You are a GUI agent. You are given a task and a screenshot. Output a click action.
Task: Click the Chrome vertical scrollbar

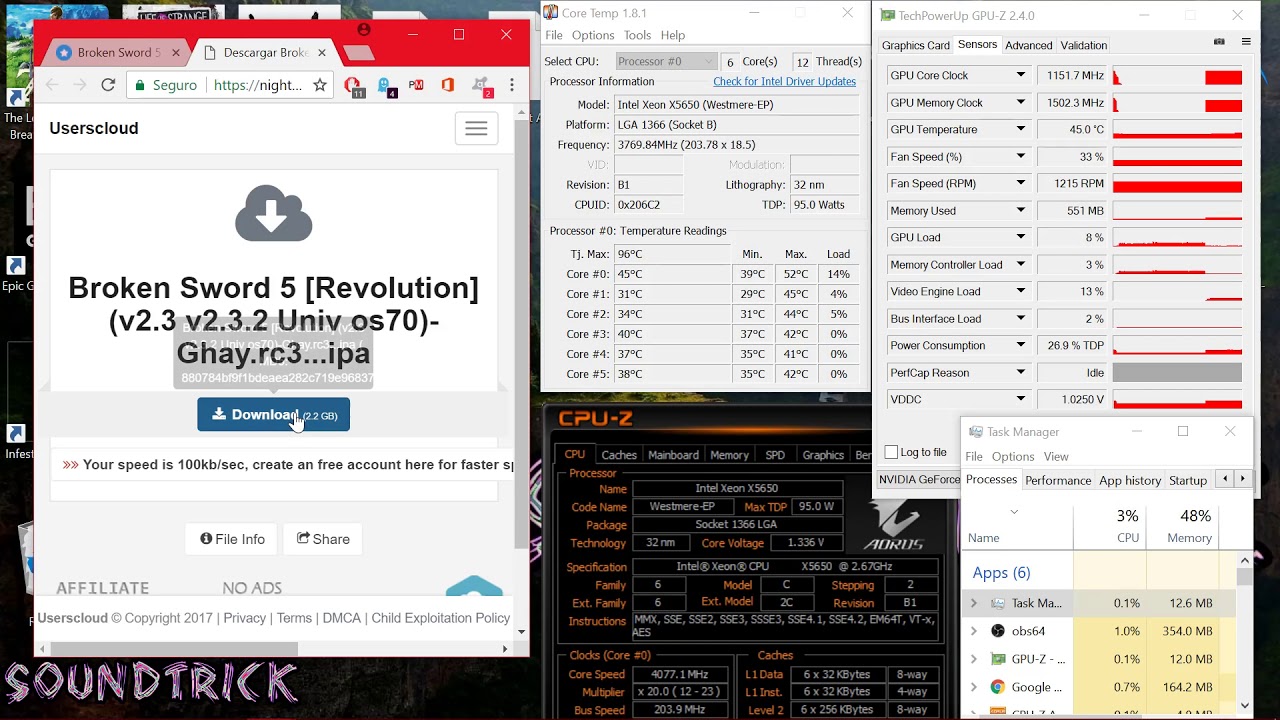coord(521,335)
